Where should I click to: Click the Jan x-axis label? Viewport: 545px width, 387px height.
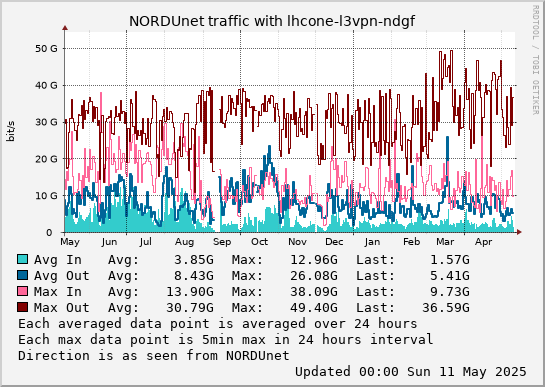[372, 242]
